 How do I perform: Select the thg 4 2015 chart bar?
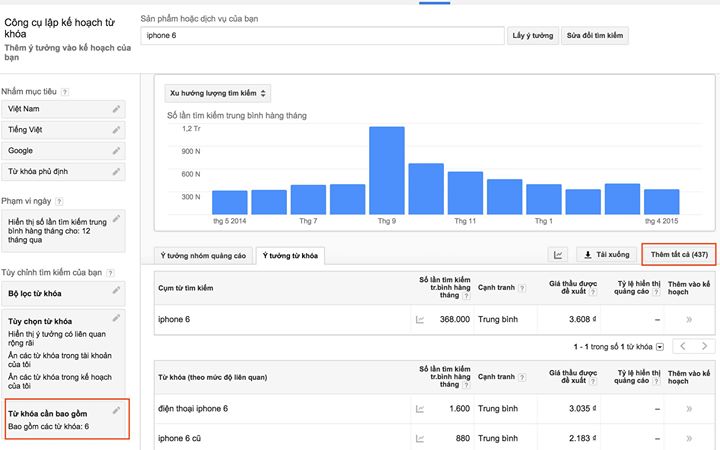662,202
